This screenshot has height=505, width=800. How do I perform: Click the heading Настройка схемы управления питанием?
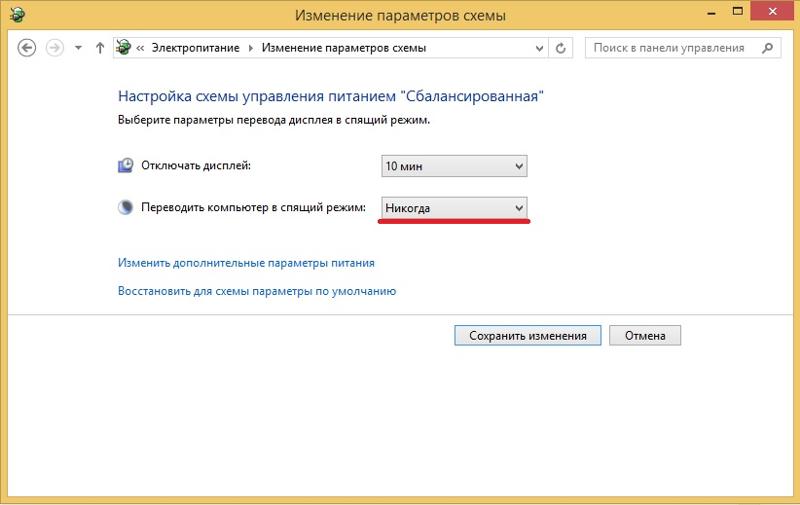click(331, 96)
